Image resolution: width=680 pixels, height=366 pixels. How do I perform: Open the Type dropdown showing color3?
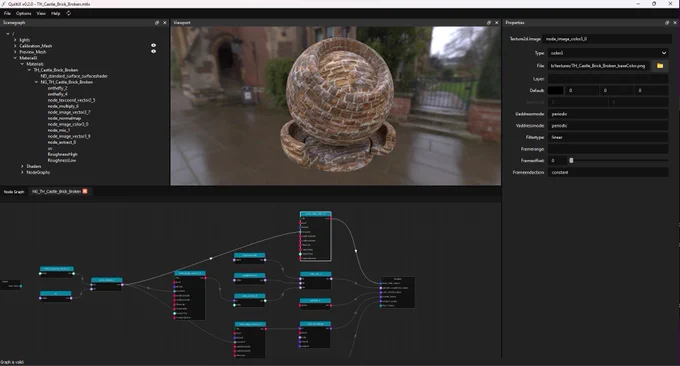point(608,53)
